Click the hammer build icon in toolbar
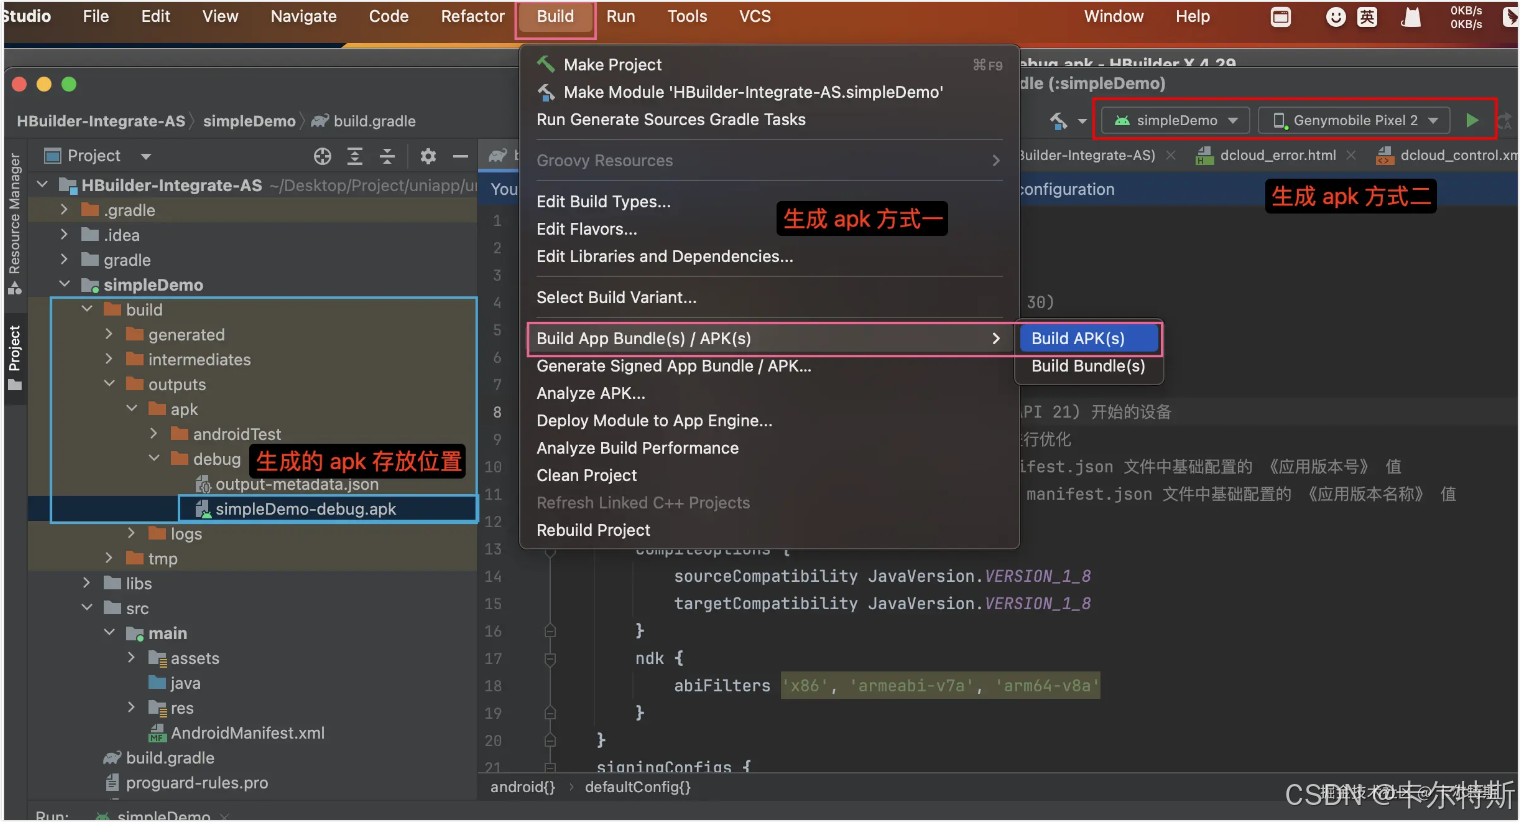 coord(1058,121)
